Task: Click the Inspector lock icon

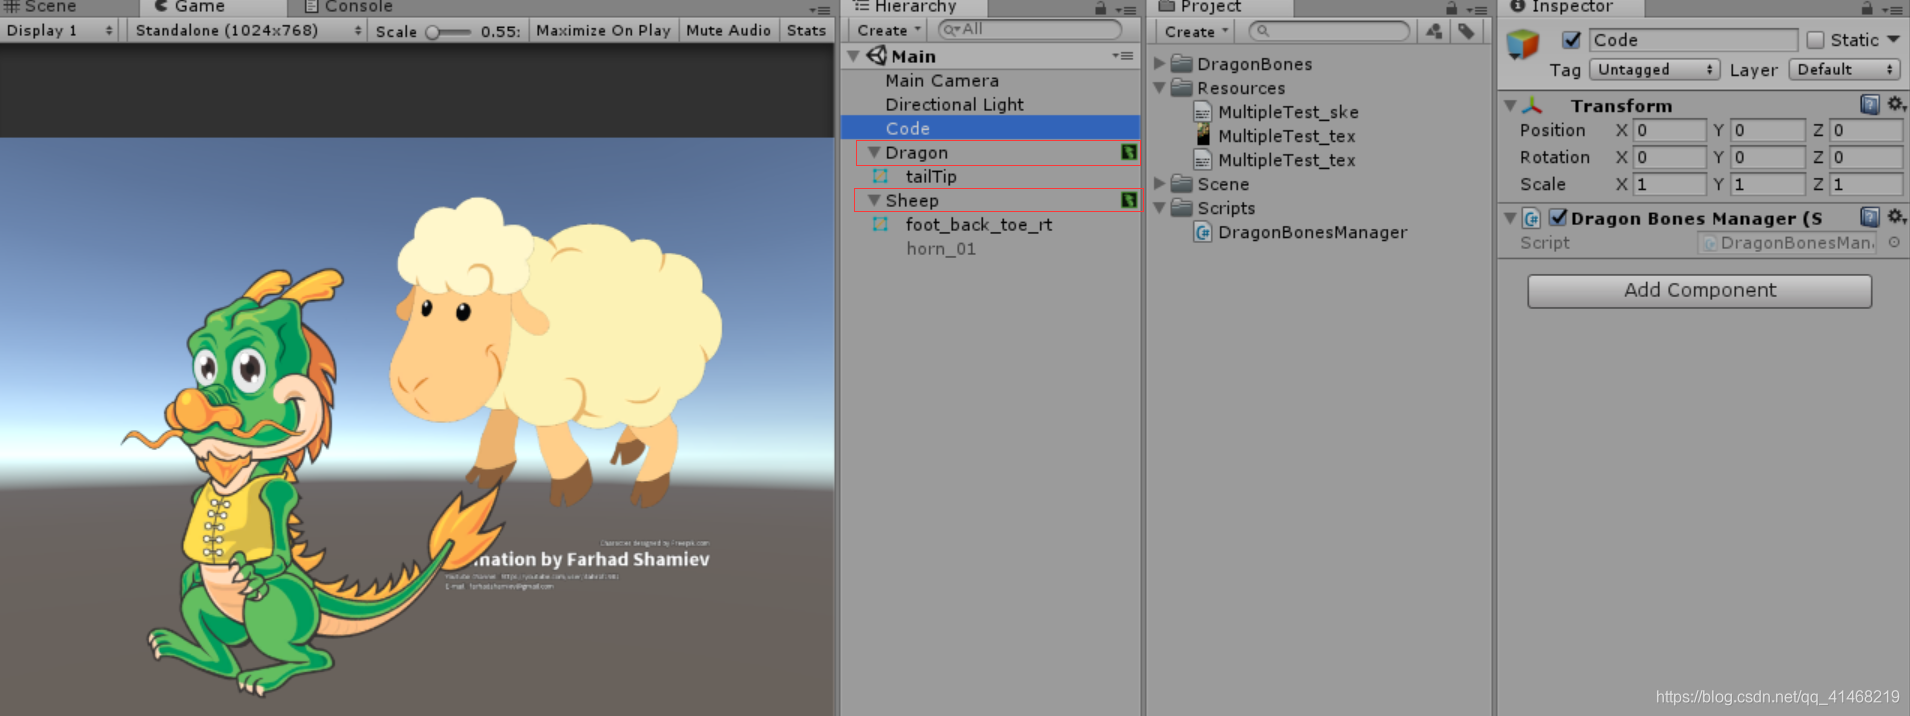Action: pos(1866,8)
